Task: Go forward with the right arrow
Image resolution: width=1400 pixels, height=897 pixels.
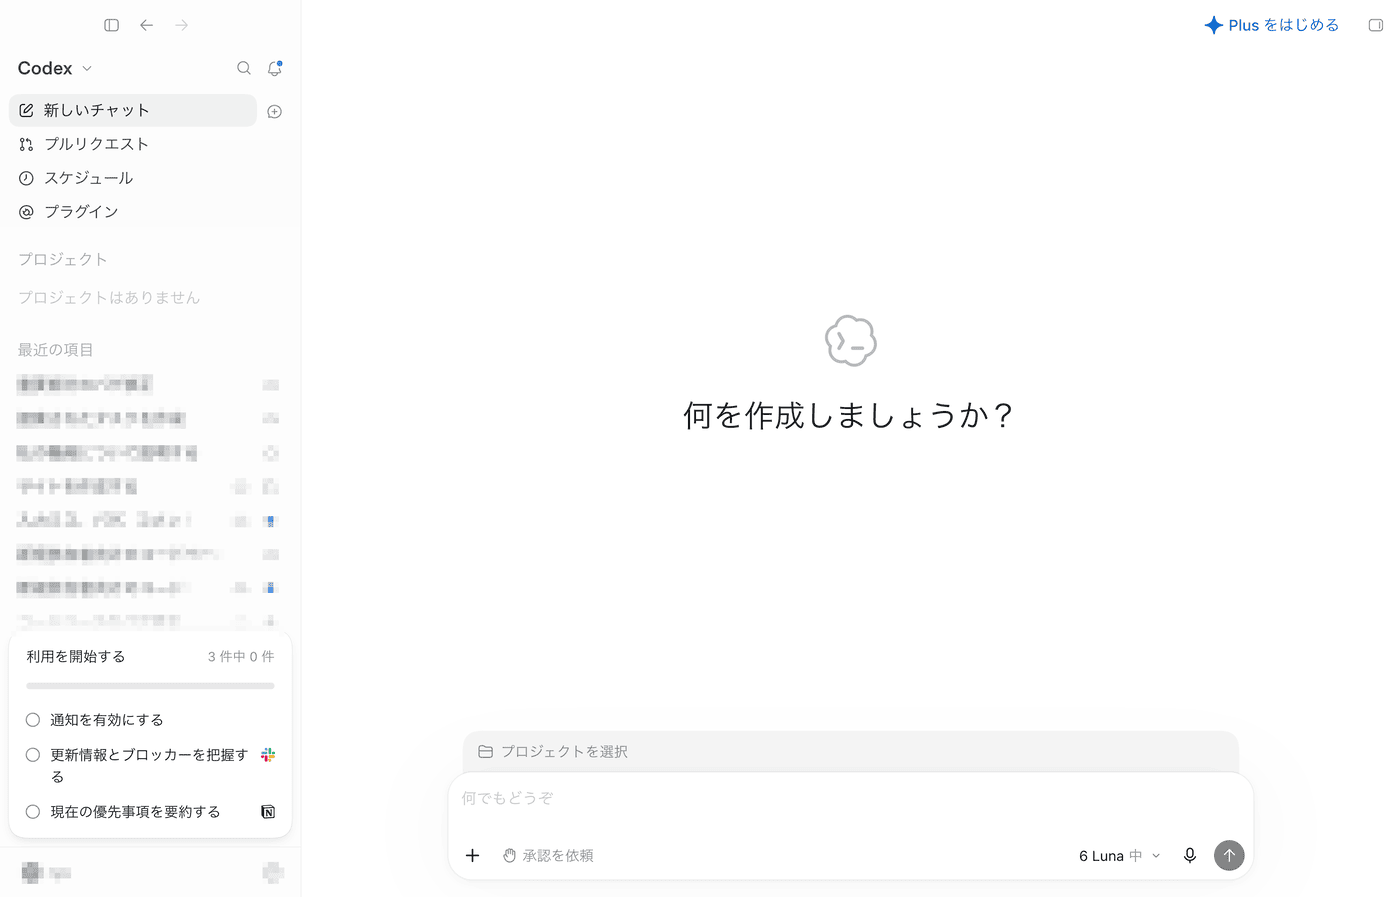Action: coord(182,25)
